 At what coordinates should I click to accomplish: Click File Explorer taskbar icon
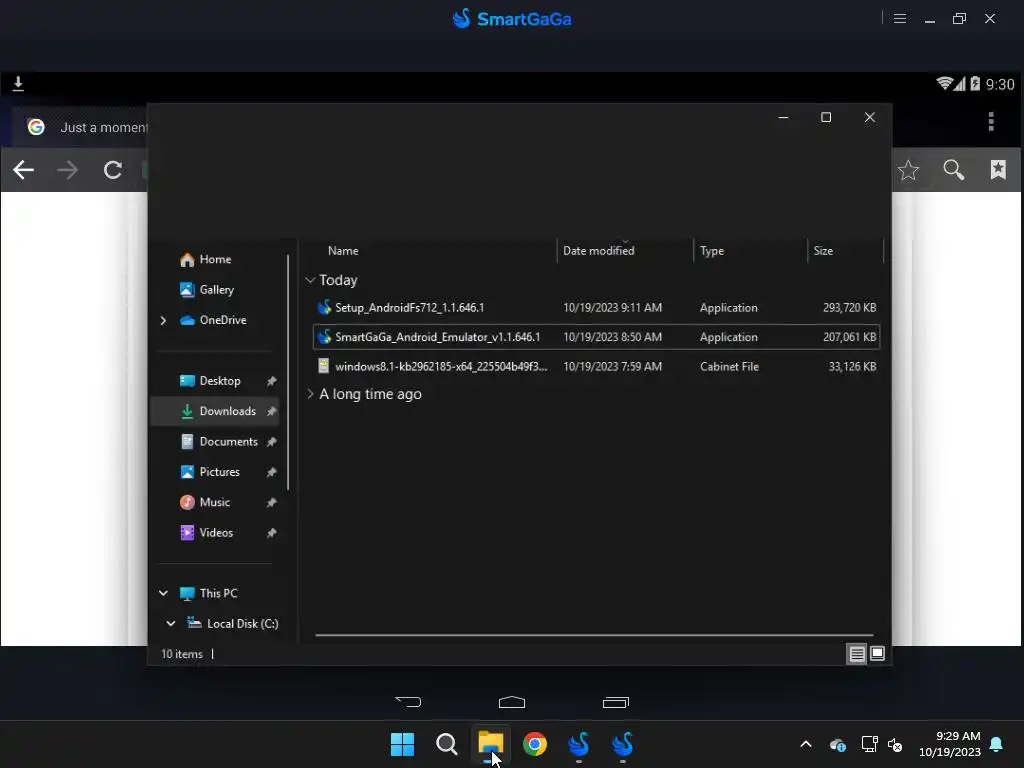tap(490, 744)
